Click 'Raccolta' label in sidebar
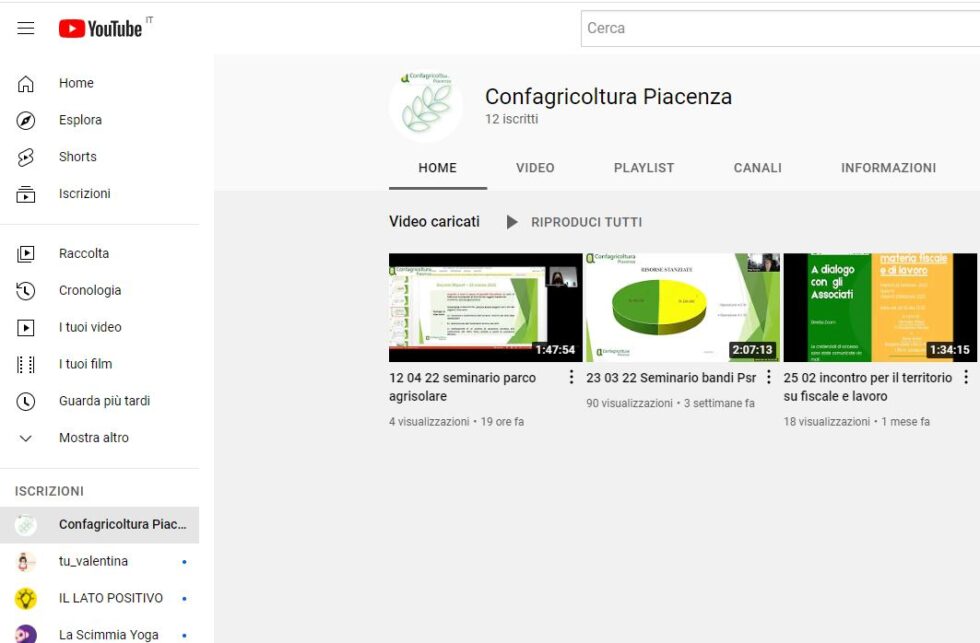This screenshot has height=643, width=980. point(84,254)
